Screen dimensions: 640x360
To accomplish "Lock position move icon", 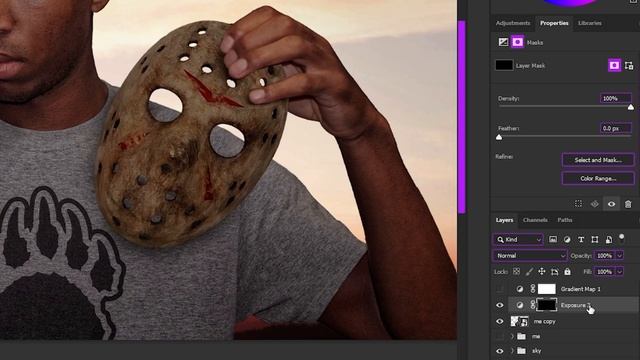I will [542, 271].
